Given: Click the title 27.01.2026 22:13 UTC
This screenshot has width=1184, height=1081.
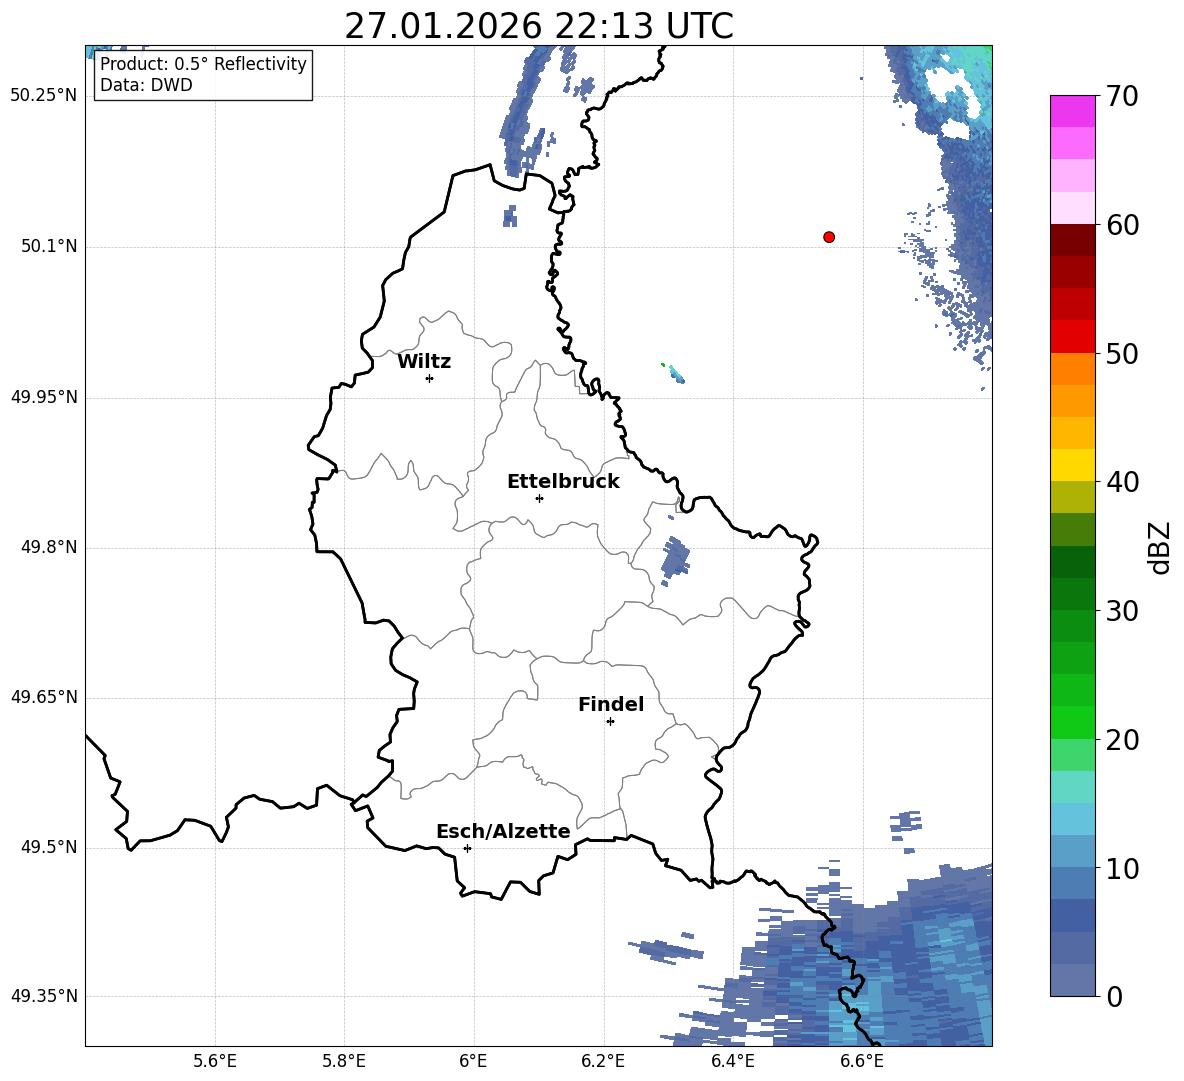Looking at the screenshot, I should (x=538, y=26).
